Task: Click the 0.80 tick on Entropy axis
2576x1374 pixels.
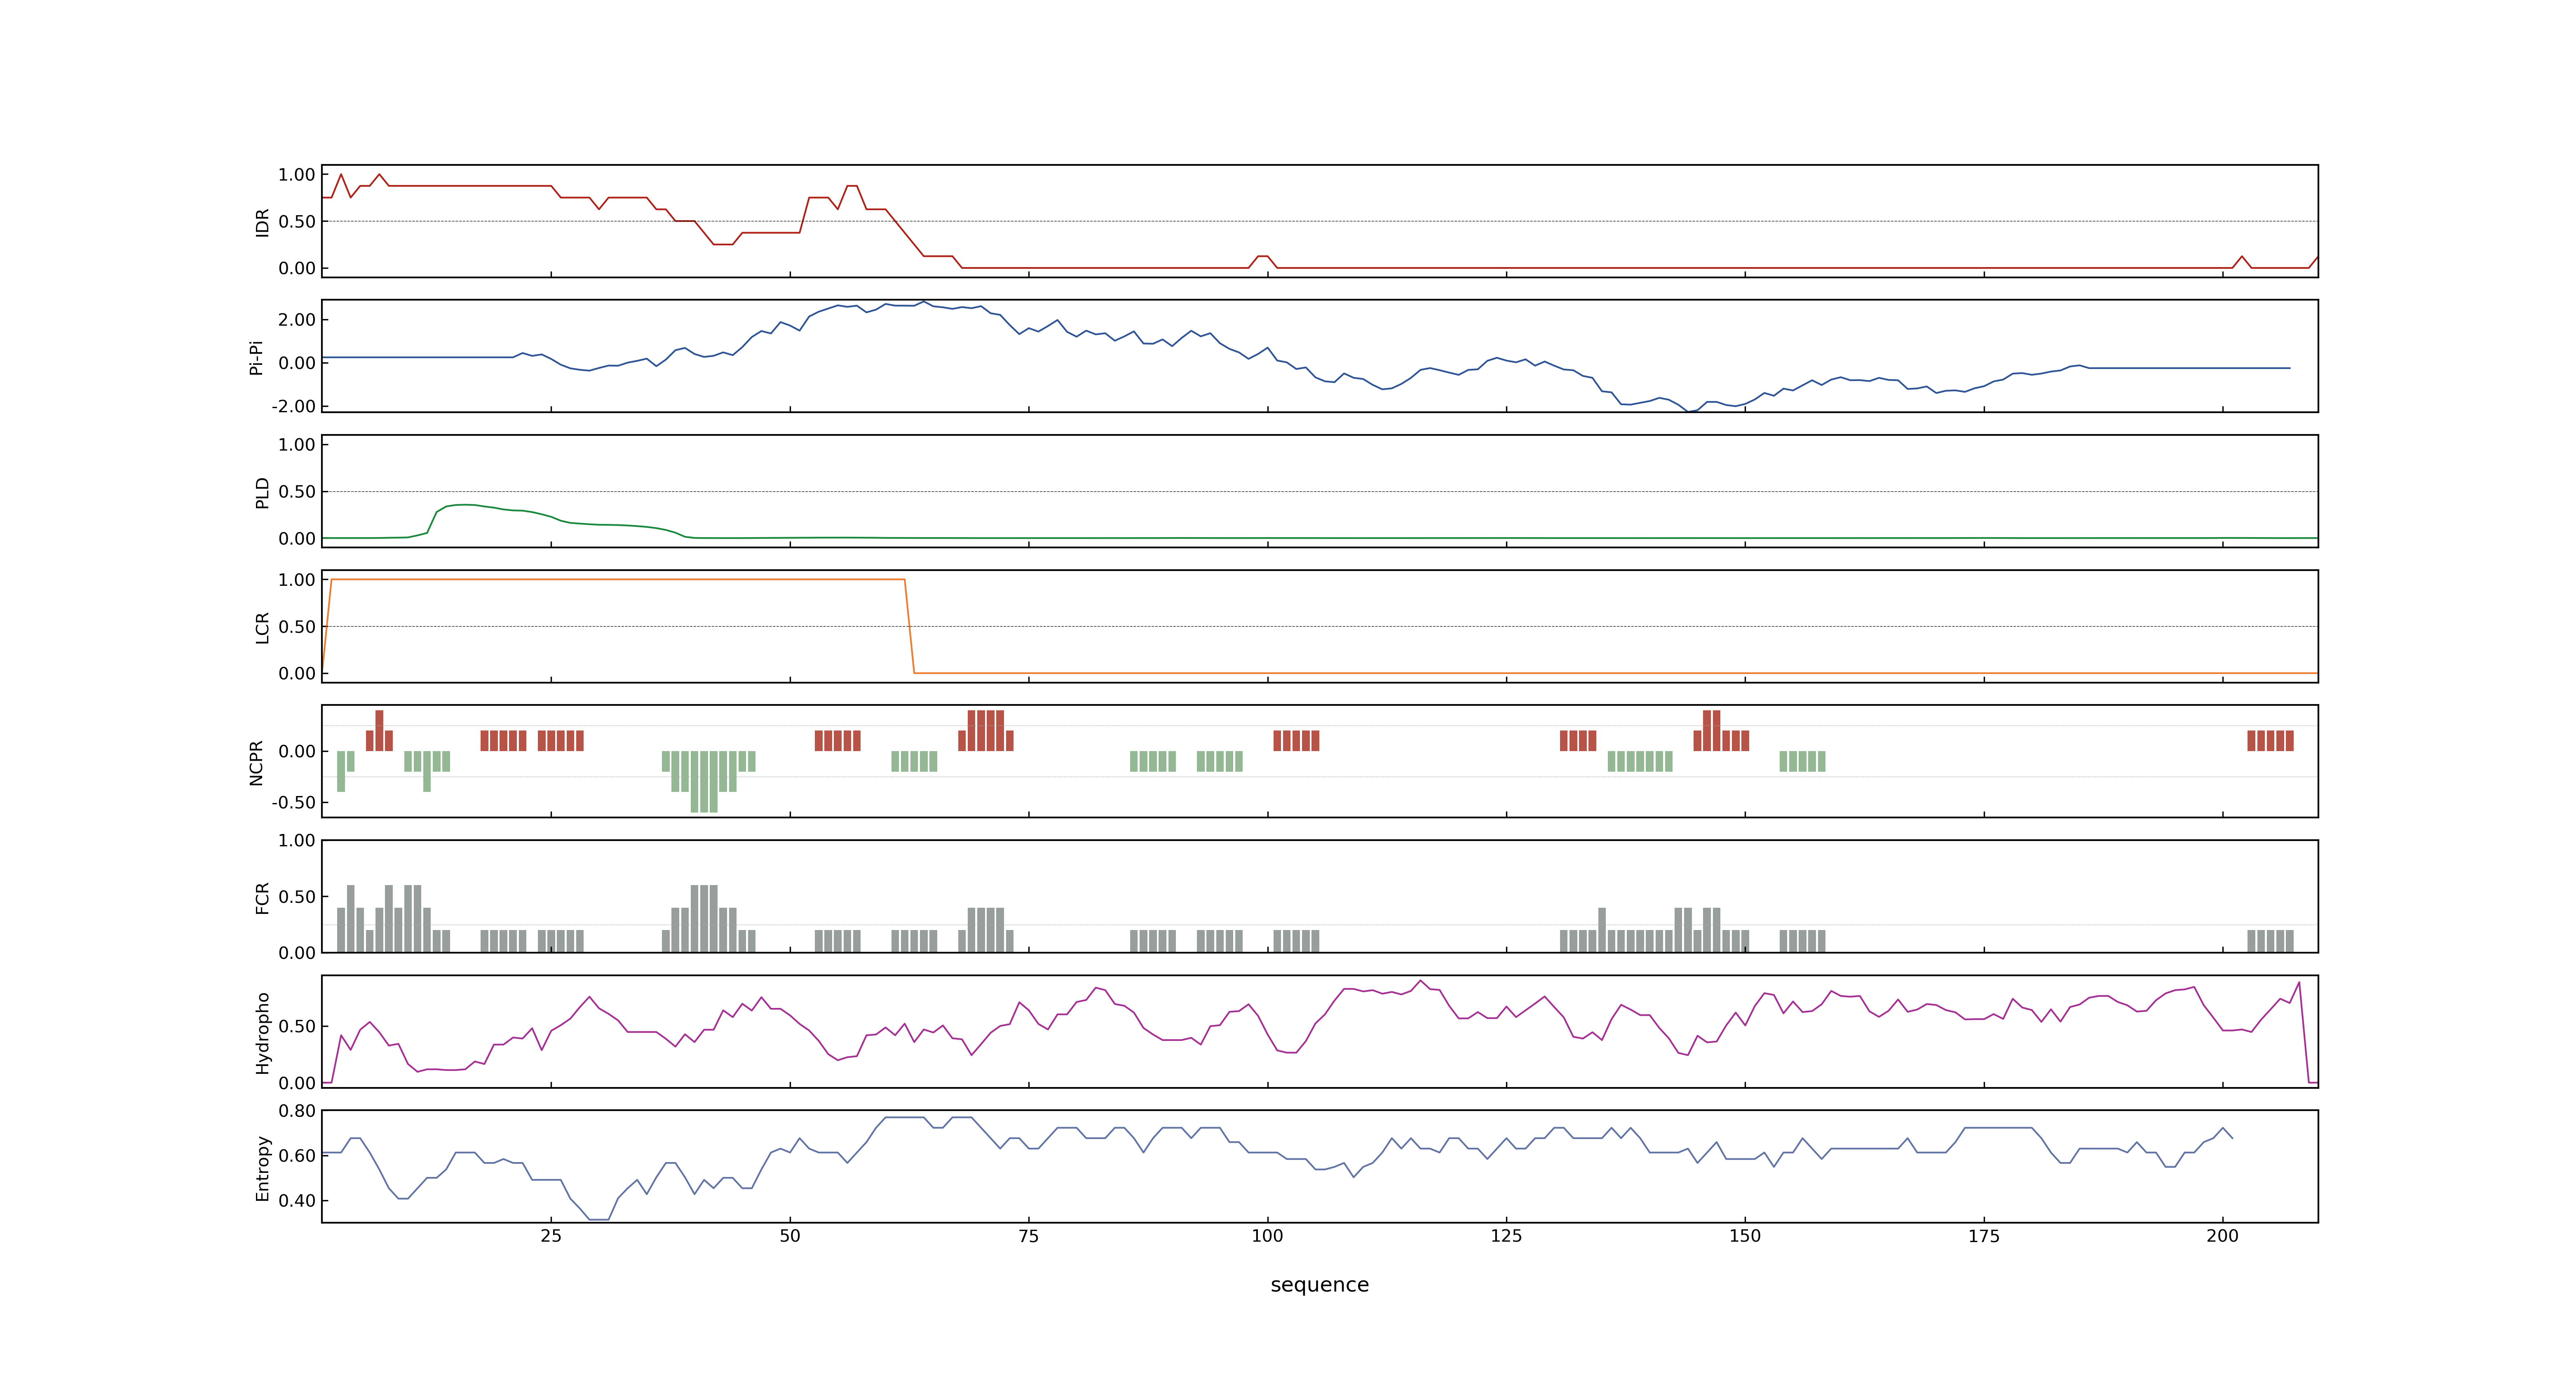Action: pyautogui.click(x=297, y=1111)
